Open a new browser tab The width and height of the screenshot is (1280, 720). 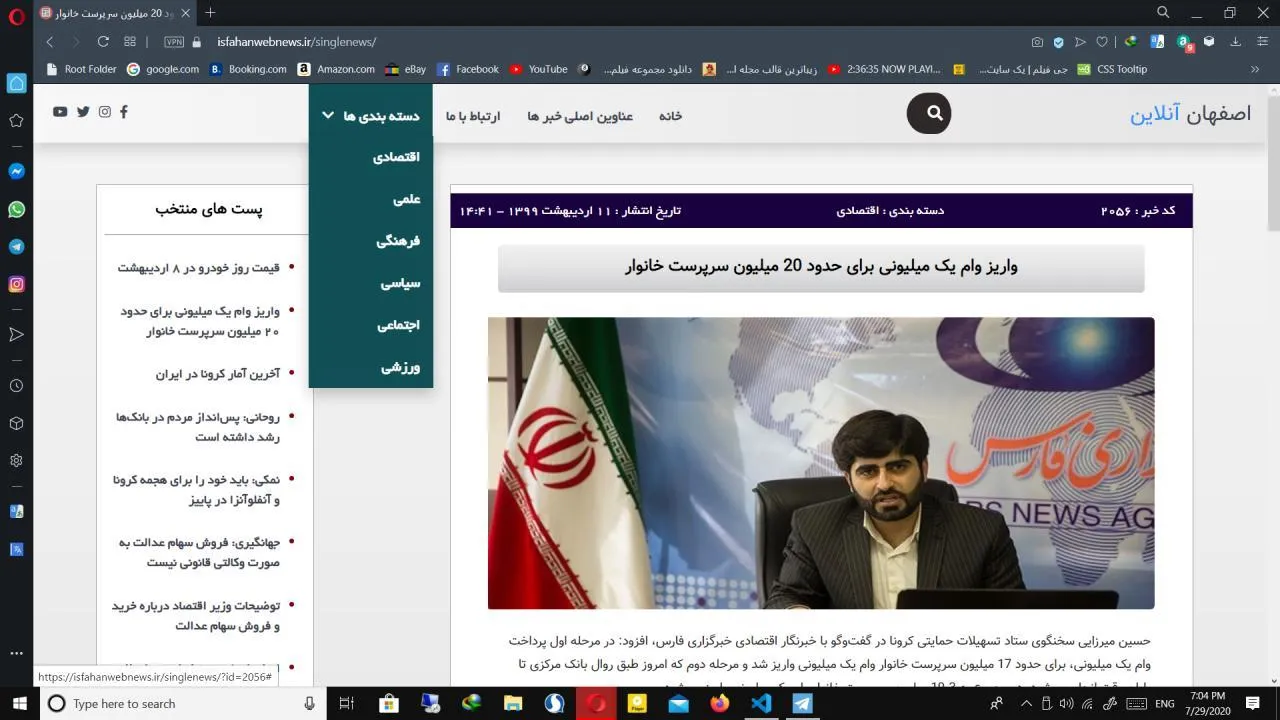tap(210, 13)
